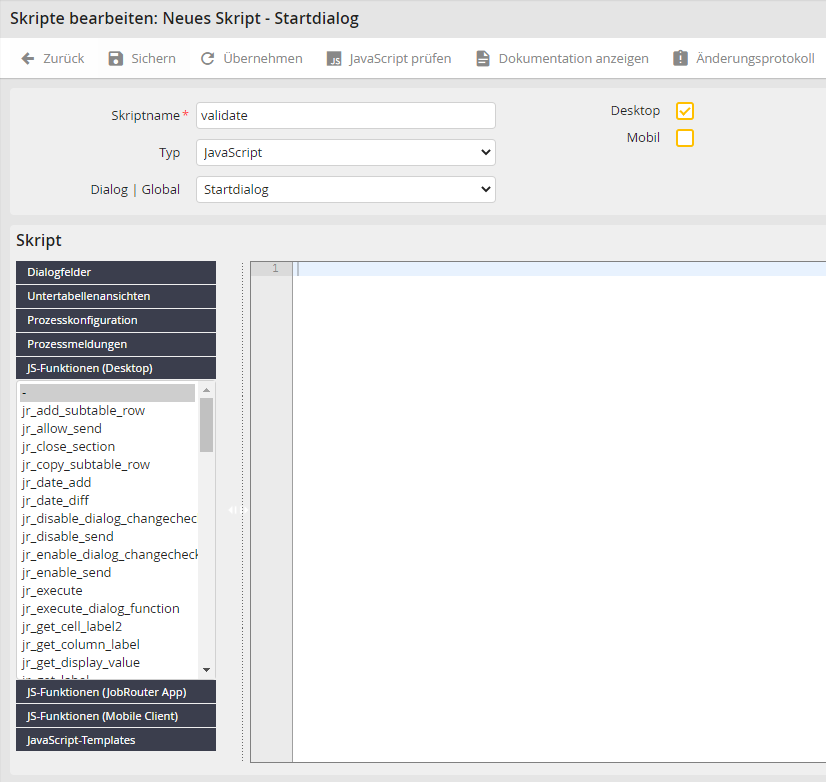Click the clipboard icon for Änderungsprotokoll
This screenshot has height=782, width=826.
(x=681, y=59)
